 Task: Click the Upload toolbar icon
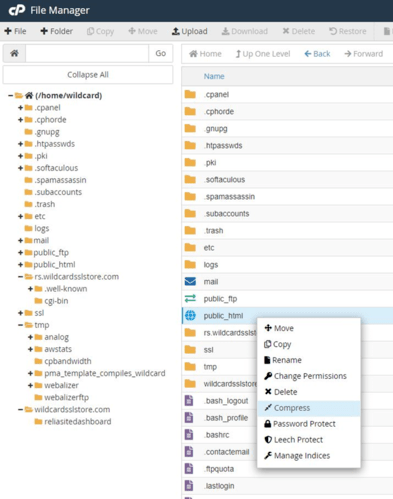[175, 31]
